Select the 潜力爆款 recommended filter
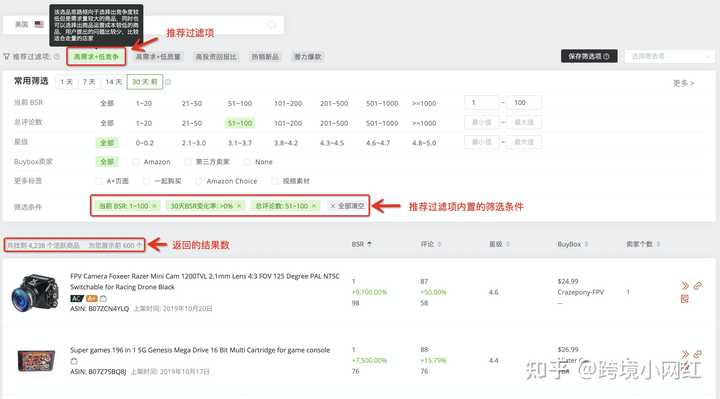 308,56
